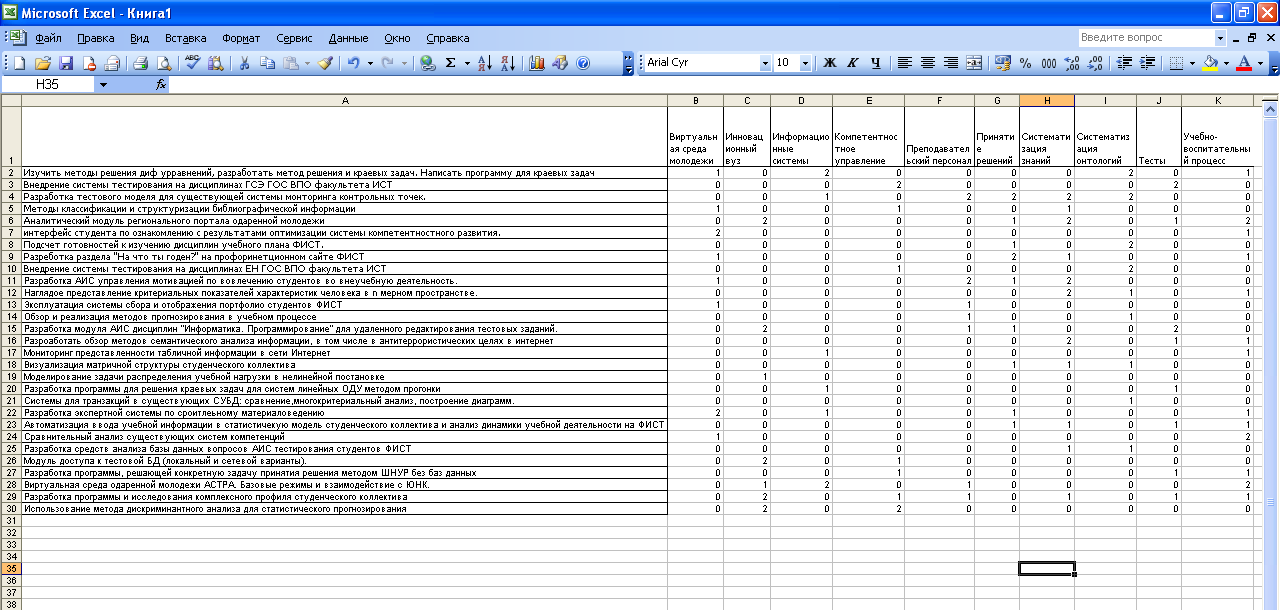Click the AutoSum sigma button
The width and height of the screenshot is (1280, 610).
pyautogui.click(x=451, y=62)
